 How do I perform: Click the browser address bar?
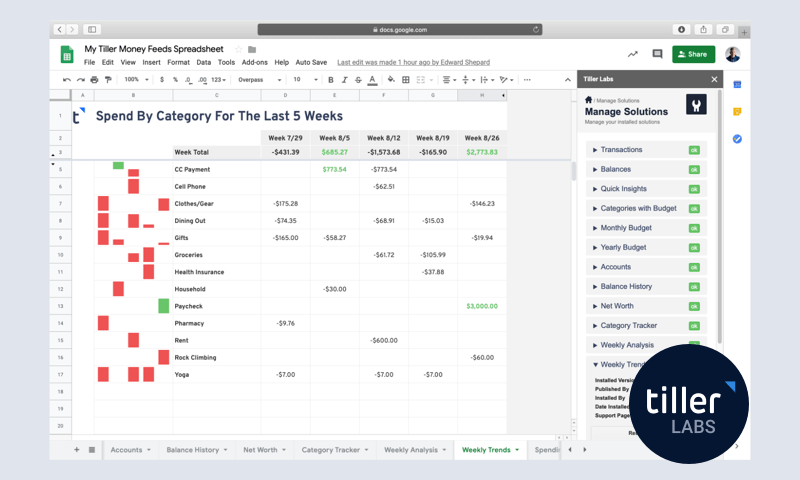(399, 30)
